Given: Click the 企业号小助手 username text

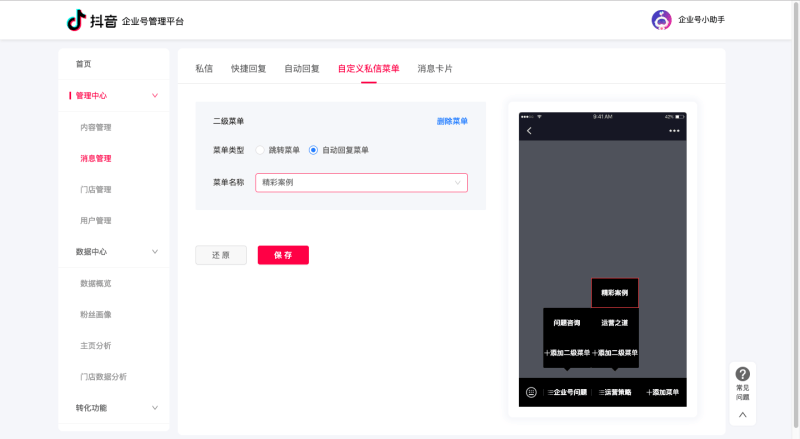Looking at the screenshot, I should point(701,20).
